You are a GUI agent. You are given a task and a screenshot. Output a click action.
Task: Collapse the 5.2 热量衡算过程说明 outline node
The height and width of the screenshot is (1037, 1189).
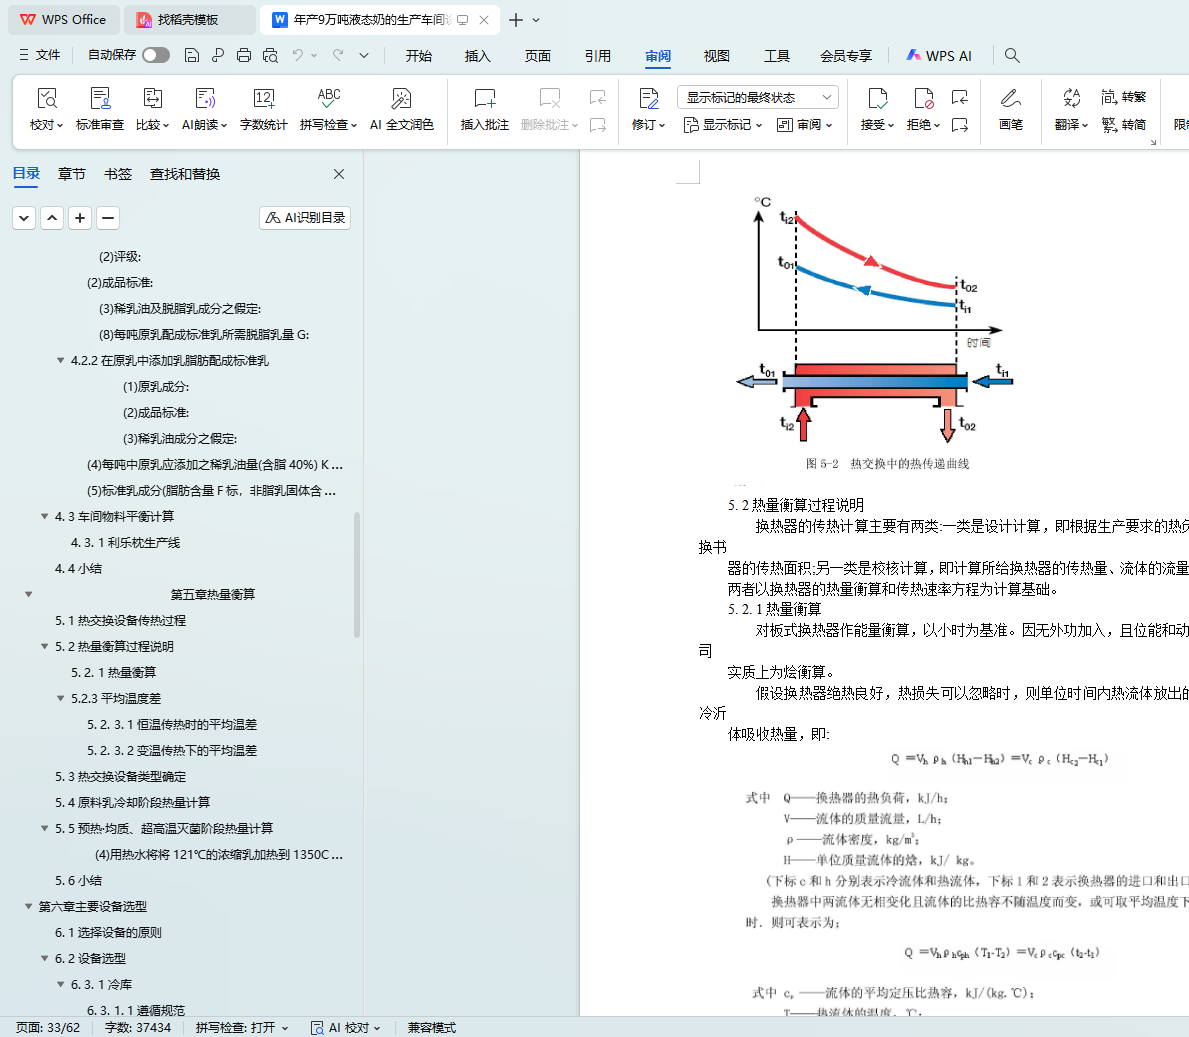pyautogui.click(x=44, y=647)
